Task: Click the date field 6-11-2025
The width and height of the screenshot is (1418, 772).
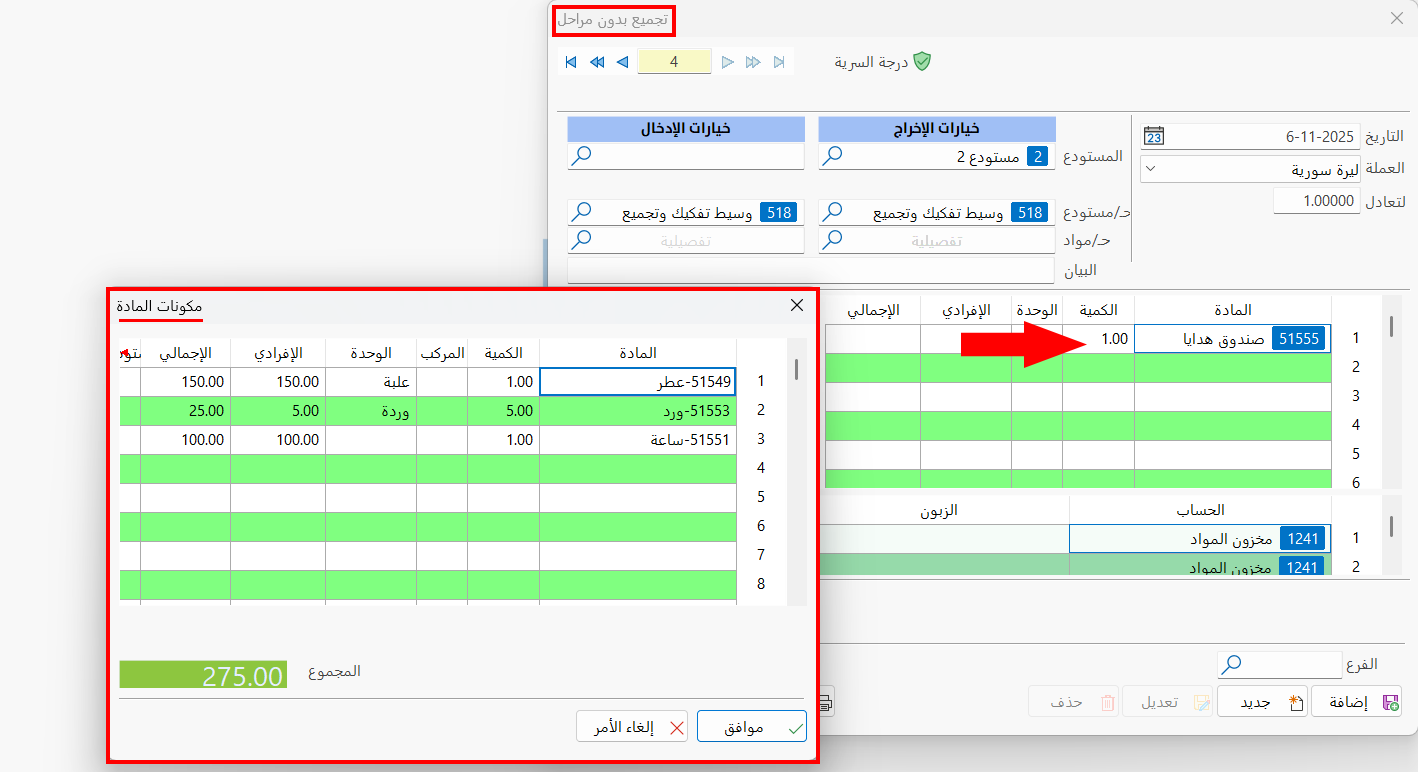Action: pos(1250,136)
